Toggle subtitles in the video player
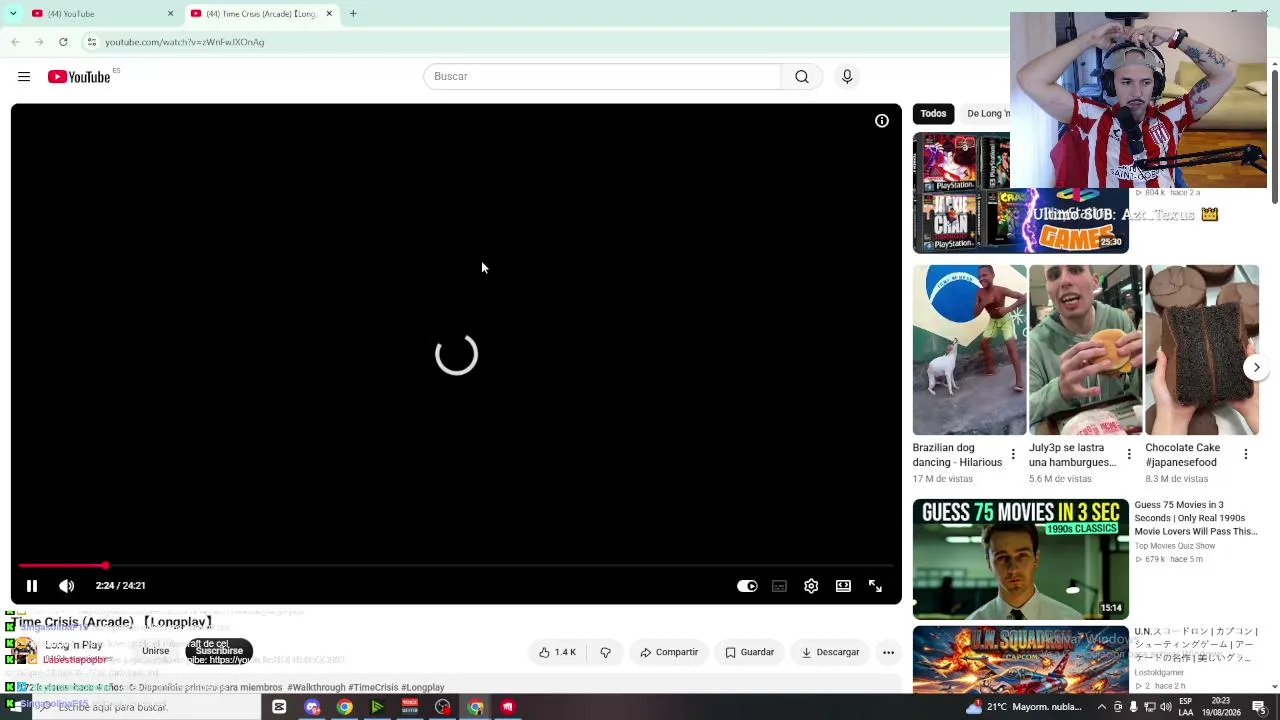1280x720 pixels. (x=779, y=586)
